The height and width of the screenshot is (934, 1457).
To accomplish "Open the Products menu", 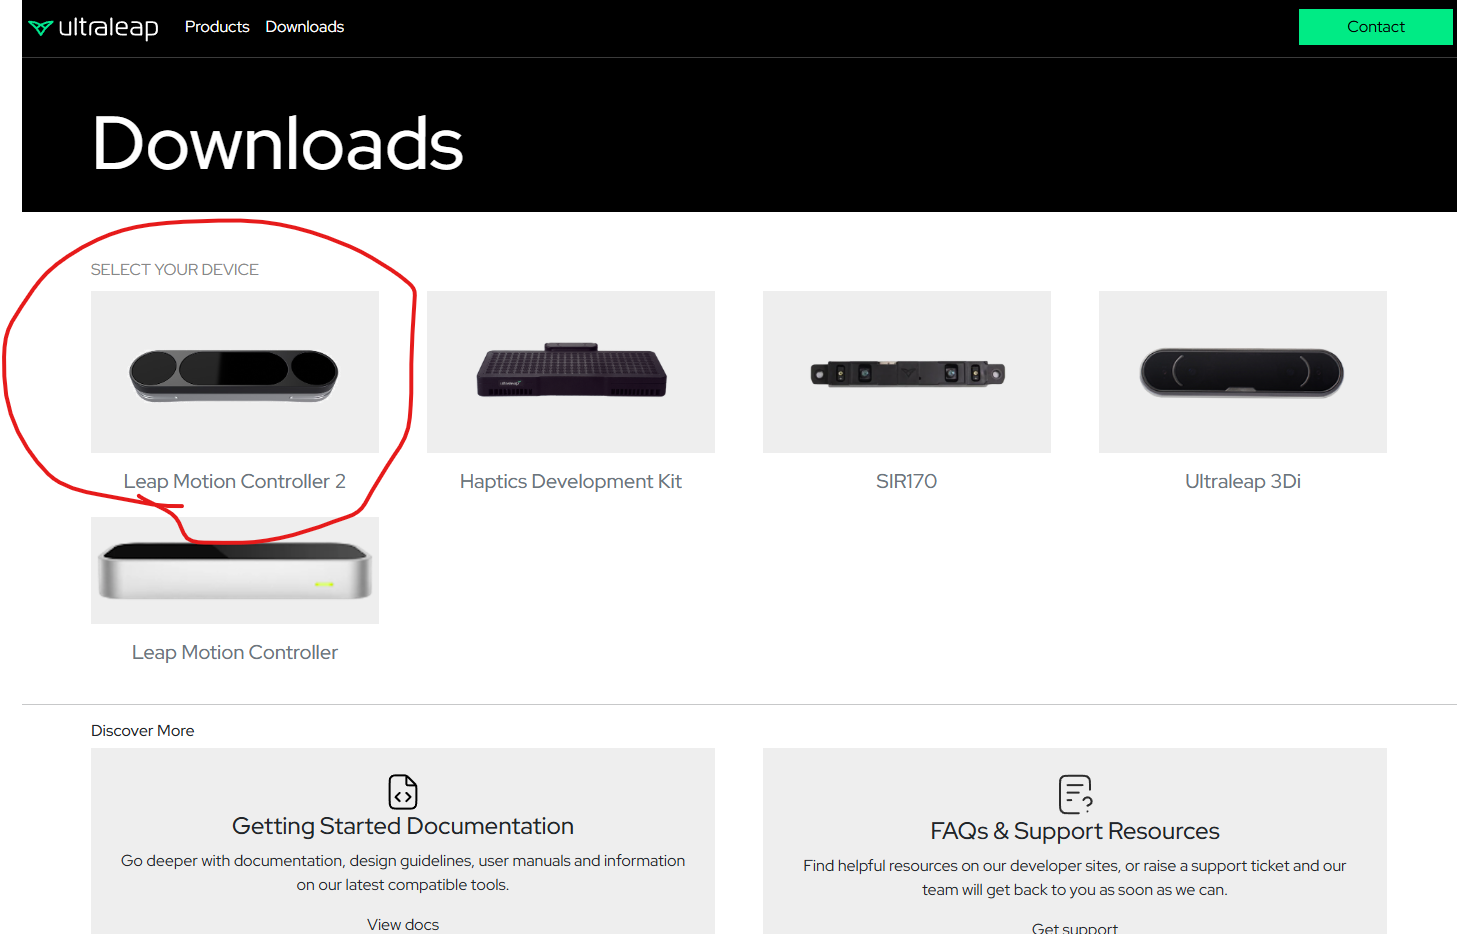I will (217, 27).
